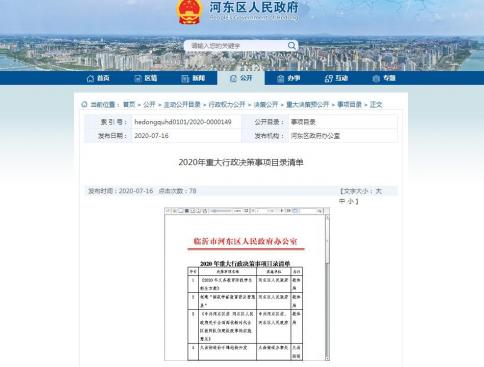The width and height of the screenshot is (484, 367).
Task: Click the search magnifier icon
Action: tap(291, 46)
